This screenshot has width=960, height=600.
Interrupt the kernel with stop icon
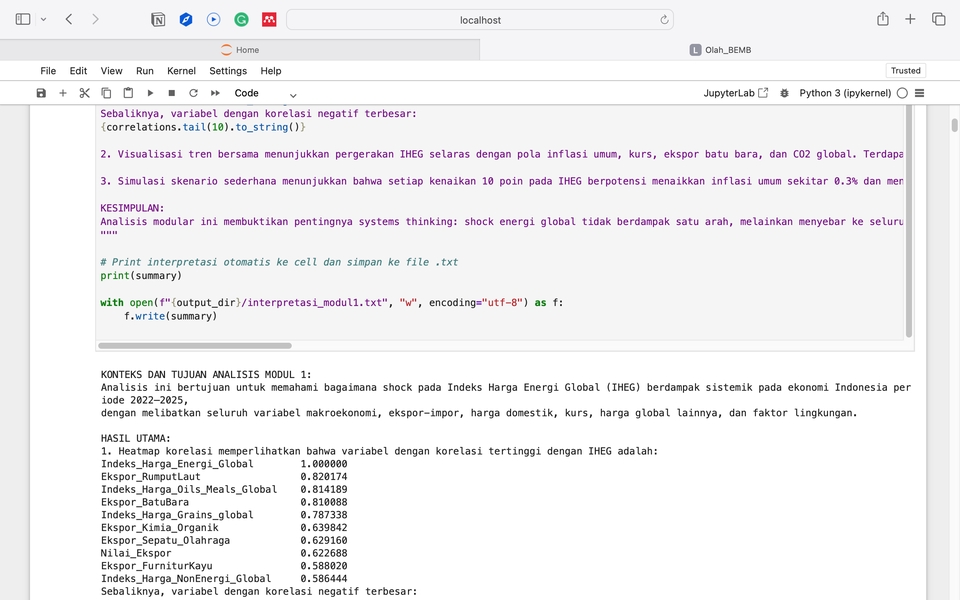click(x=172, y=93)
